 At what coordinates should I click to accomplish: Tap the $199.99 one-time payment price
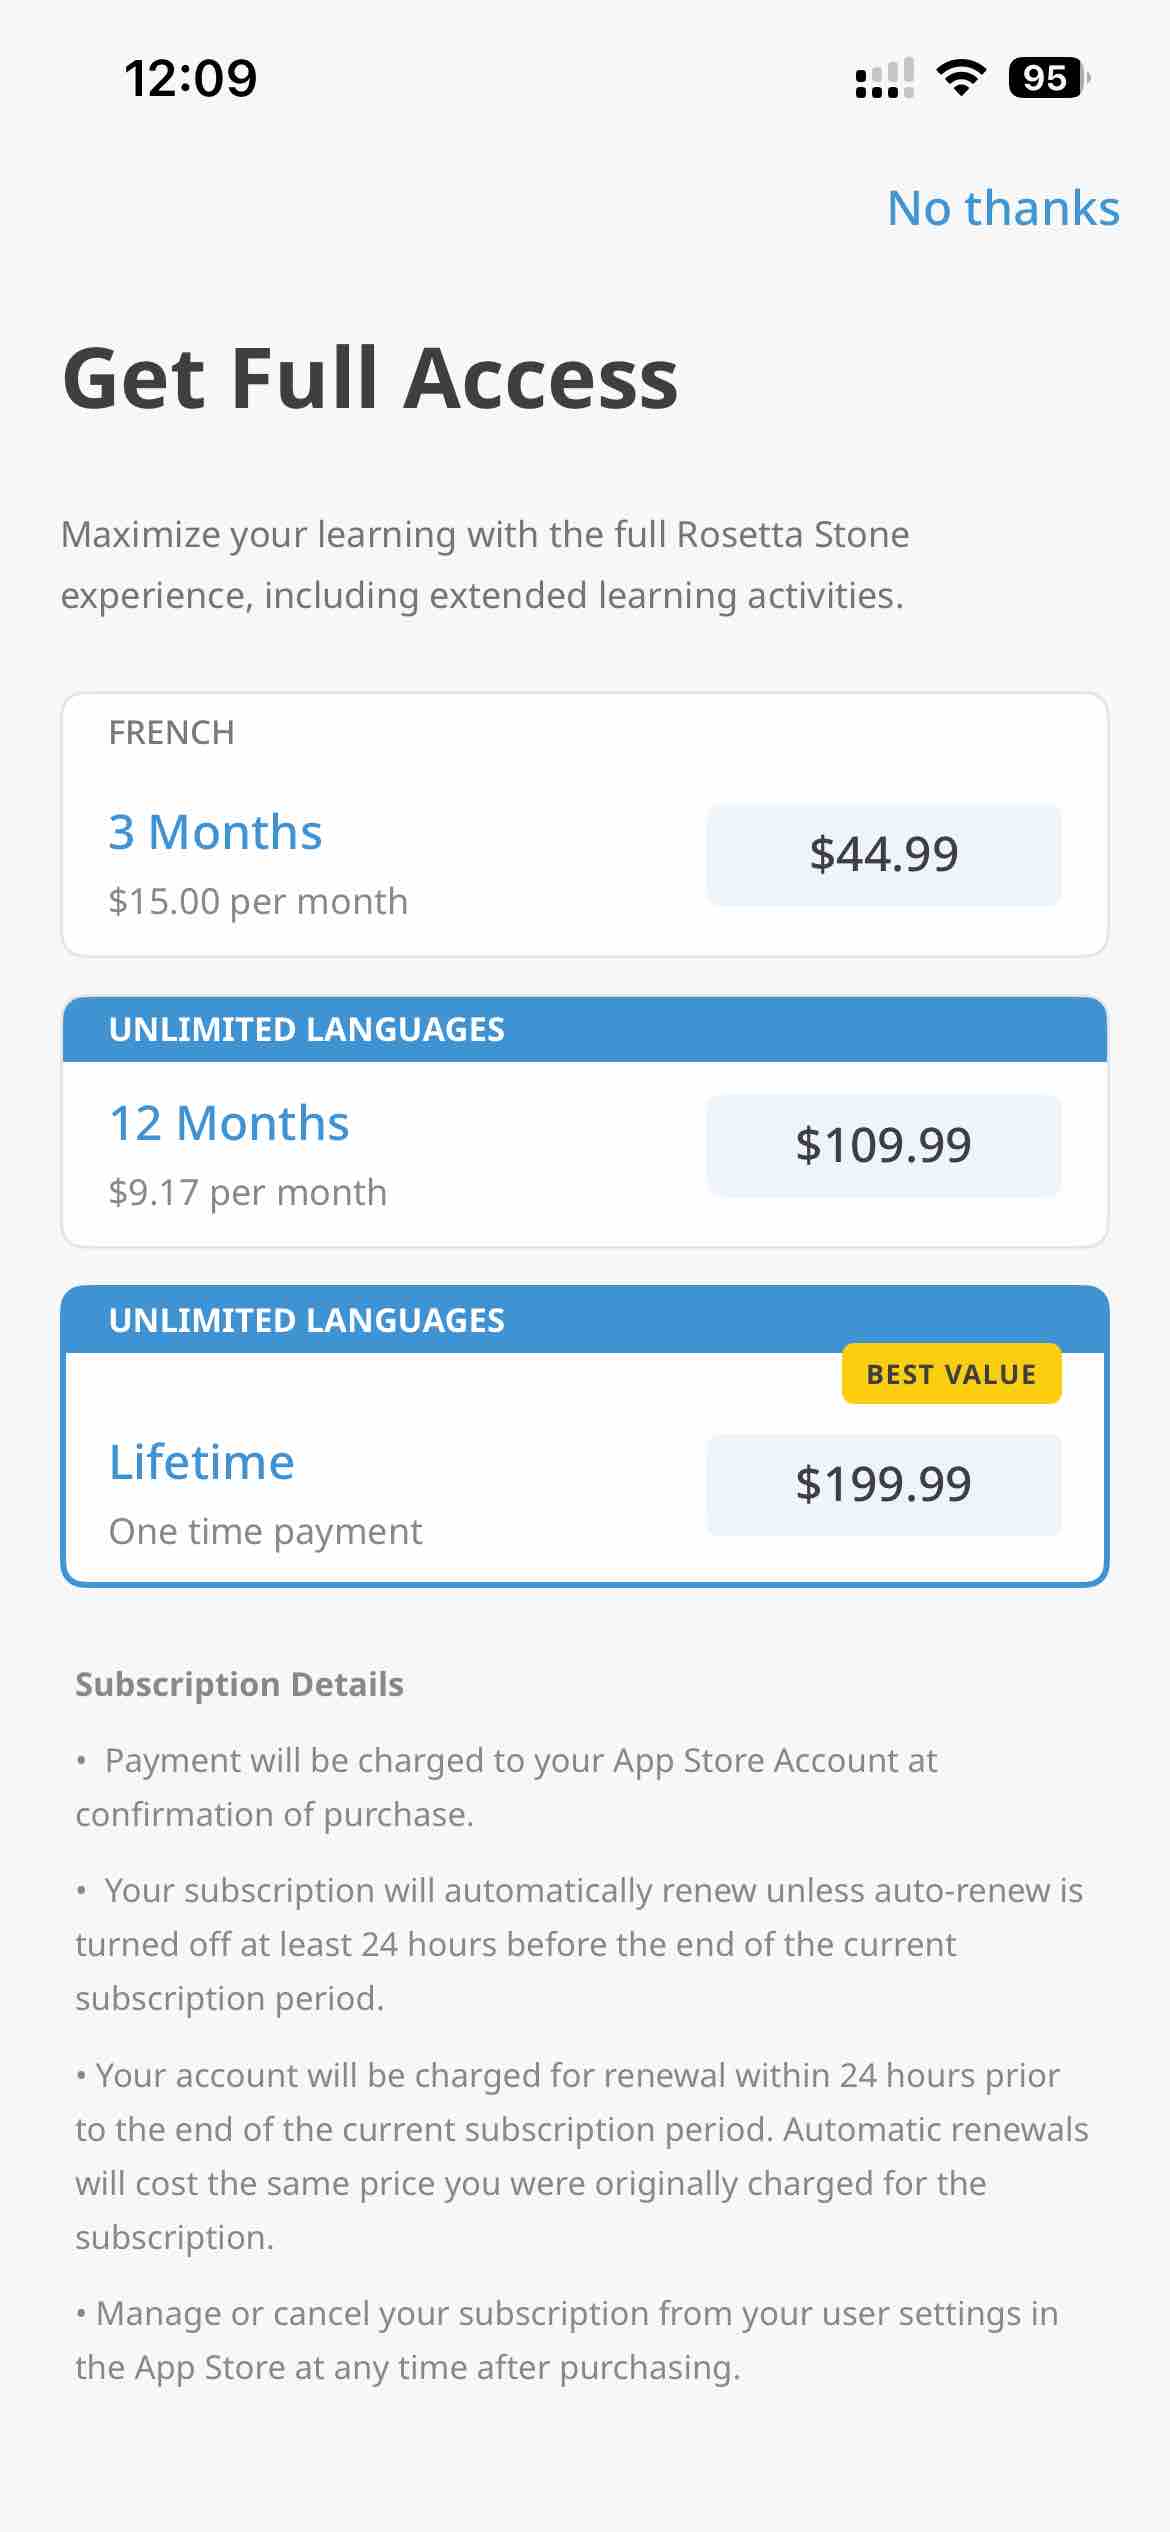click(884, 1483)
